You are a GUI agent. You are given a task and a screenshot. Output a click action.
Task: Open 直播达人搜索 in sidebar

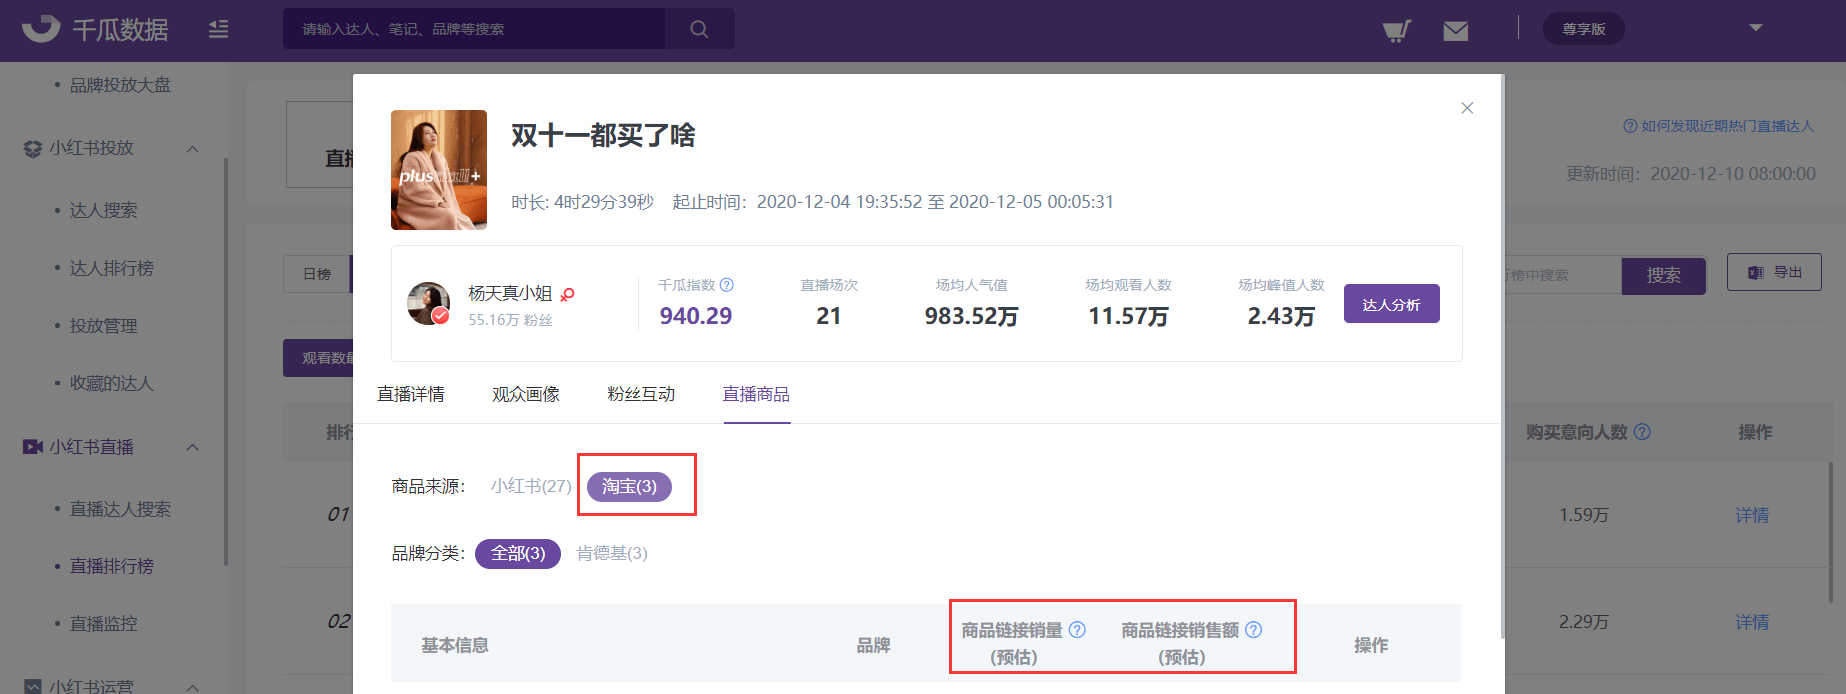(x=120, y=509)
